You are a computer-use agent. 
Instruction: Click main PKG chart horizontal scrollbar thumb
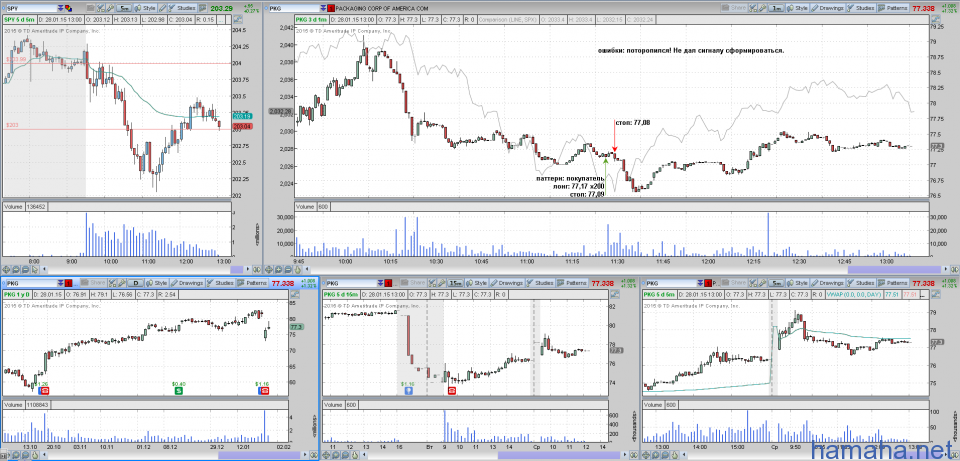(x=894, y=269)
